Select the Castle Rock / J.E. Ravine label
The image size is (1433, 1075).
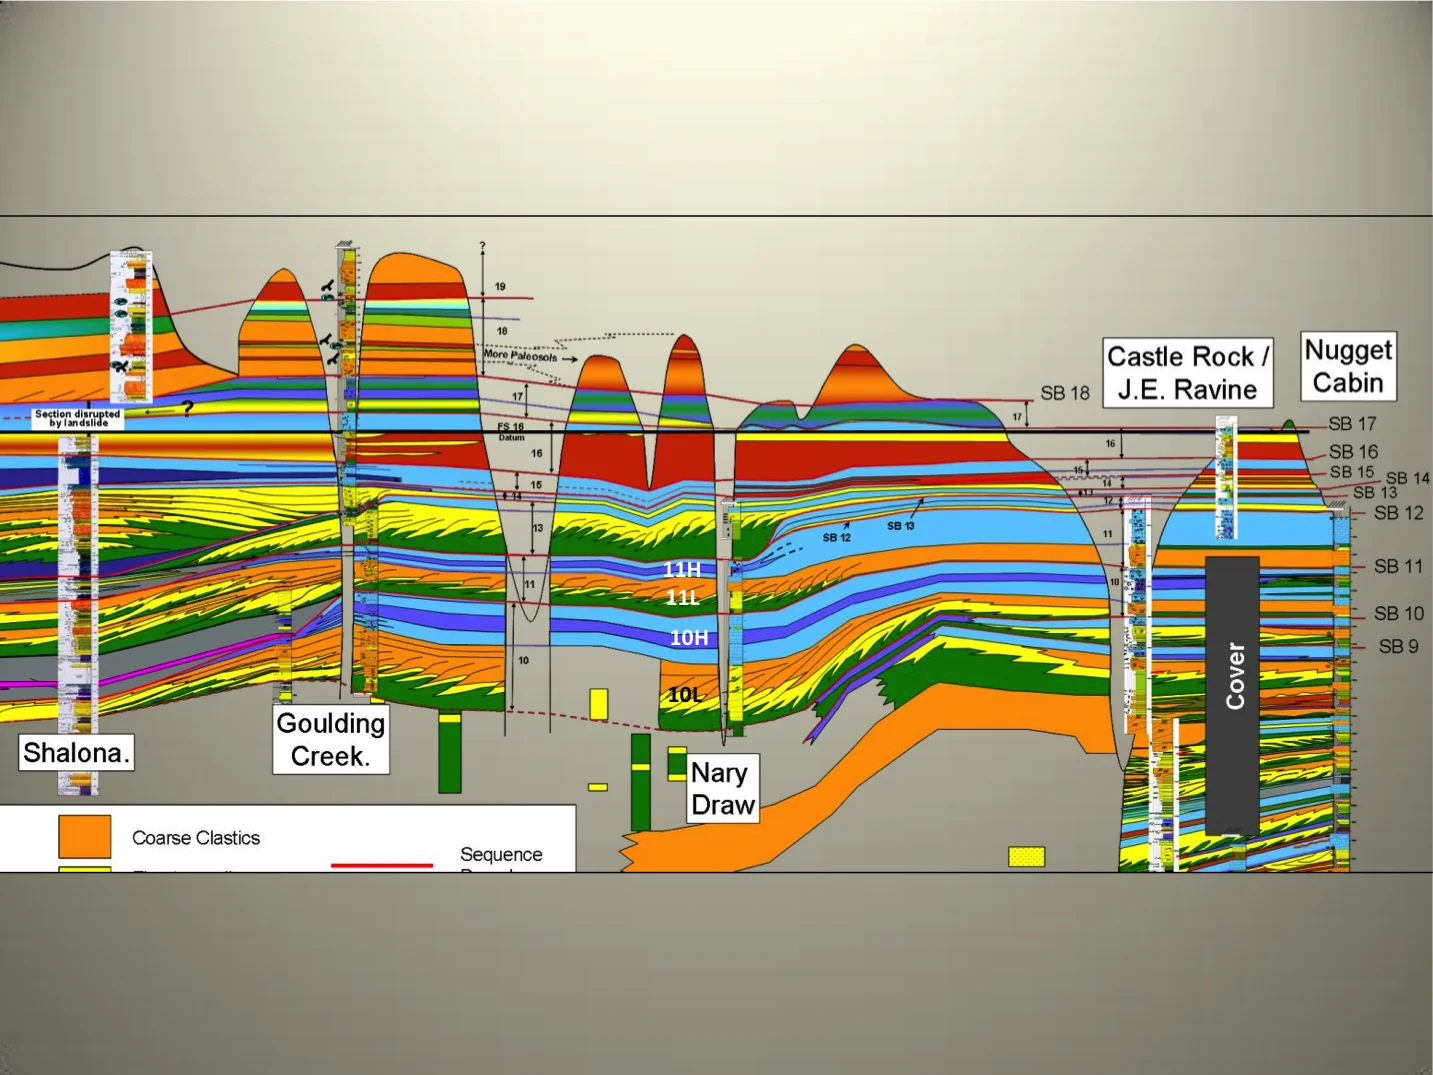1188,373
